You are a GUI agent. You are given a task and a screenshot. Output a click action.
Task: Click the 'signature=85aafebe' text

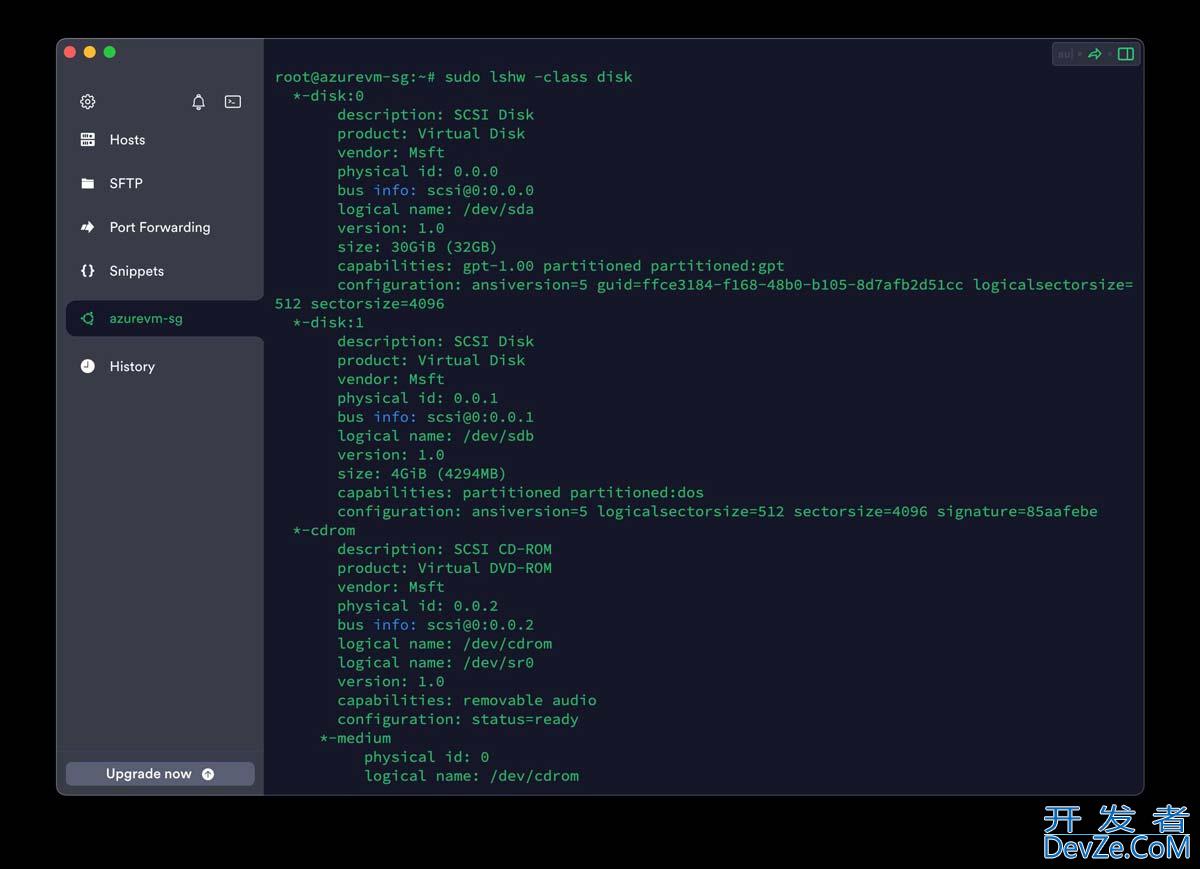[x=1017, y=512]
